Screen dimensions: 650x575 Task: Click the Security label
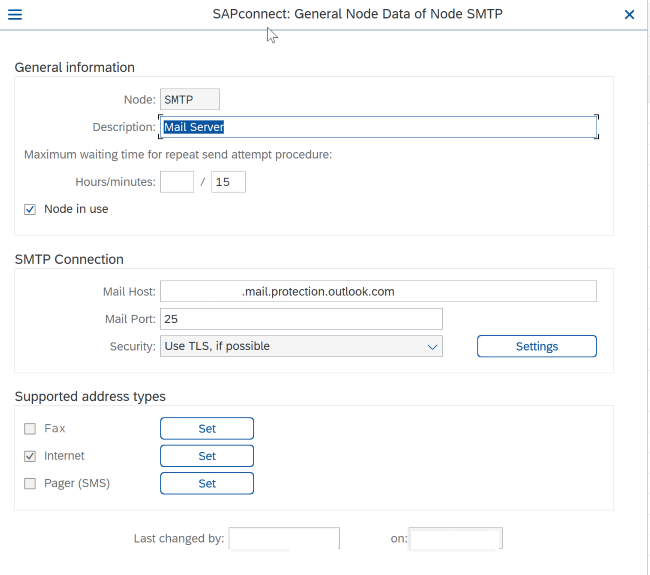[x=133, y=347]
